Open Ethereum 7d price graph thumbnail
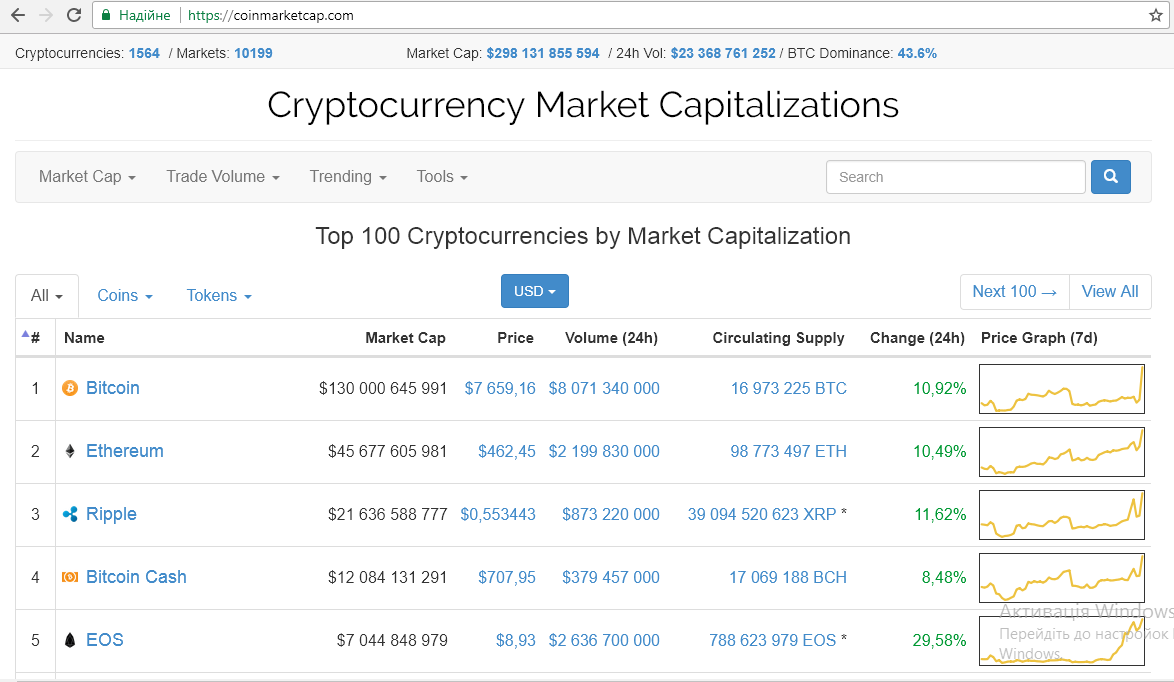The image size is (1174, 682). click(1062, 451)
